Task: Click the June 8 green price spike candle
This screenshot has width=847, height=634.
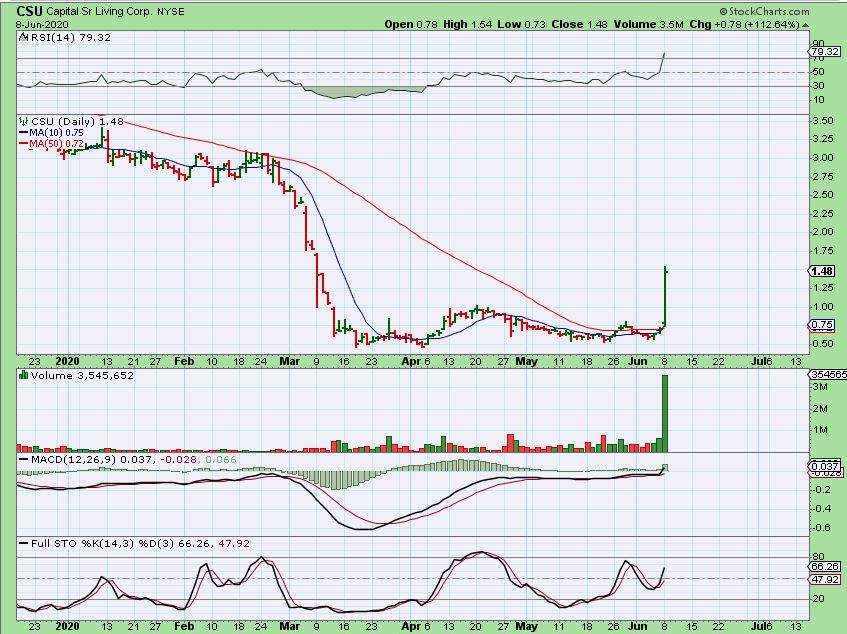Action: pyautogui.click(x=665, y=296)
